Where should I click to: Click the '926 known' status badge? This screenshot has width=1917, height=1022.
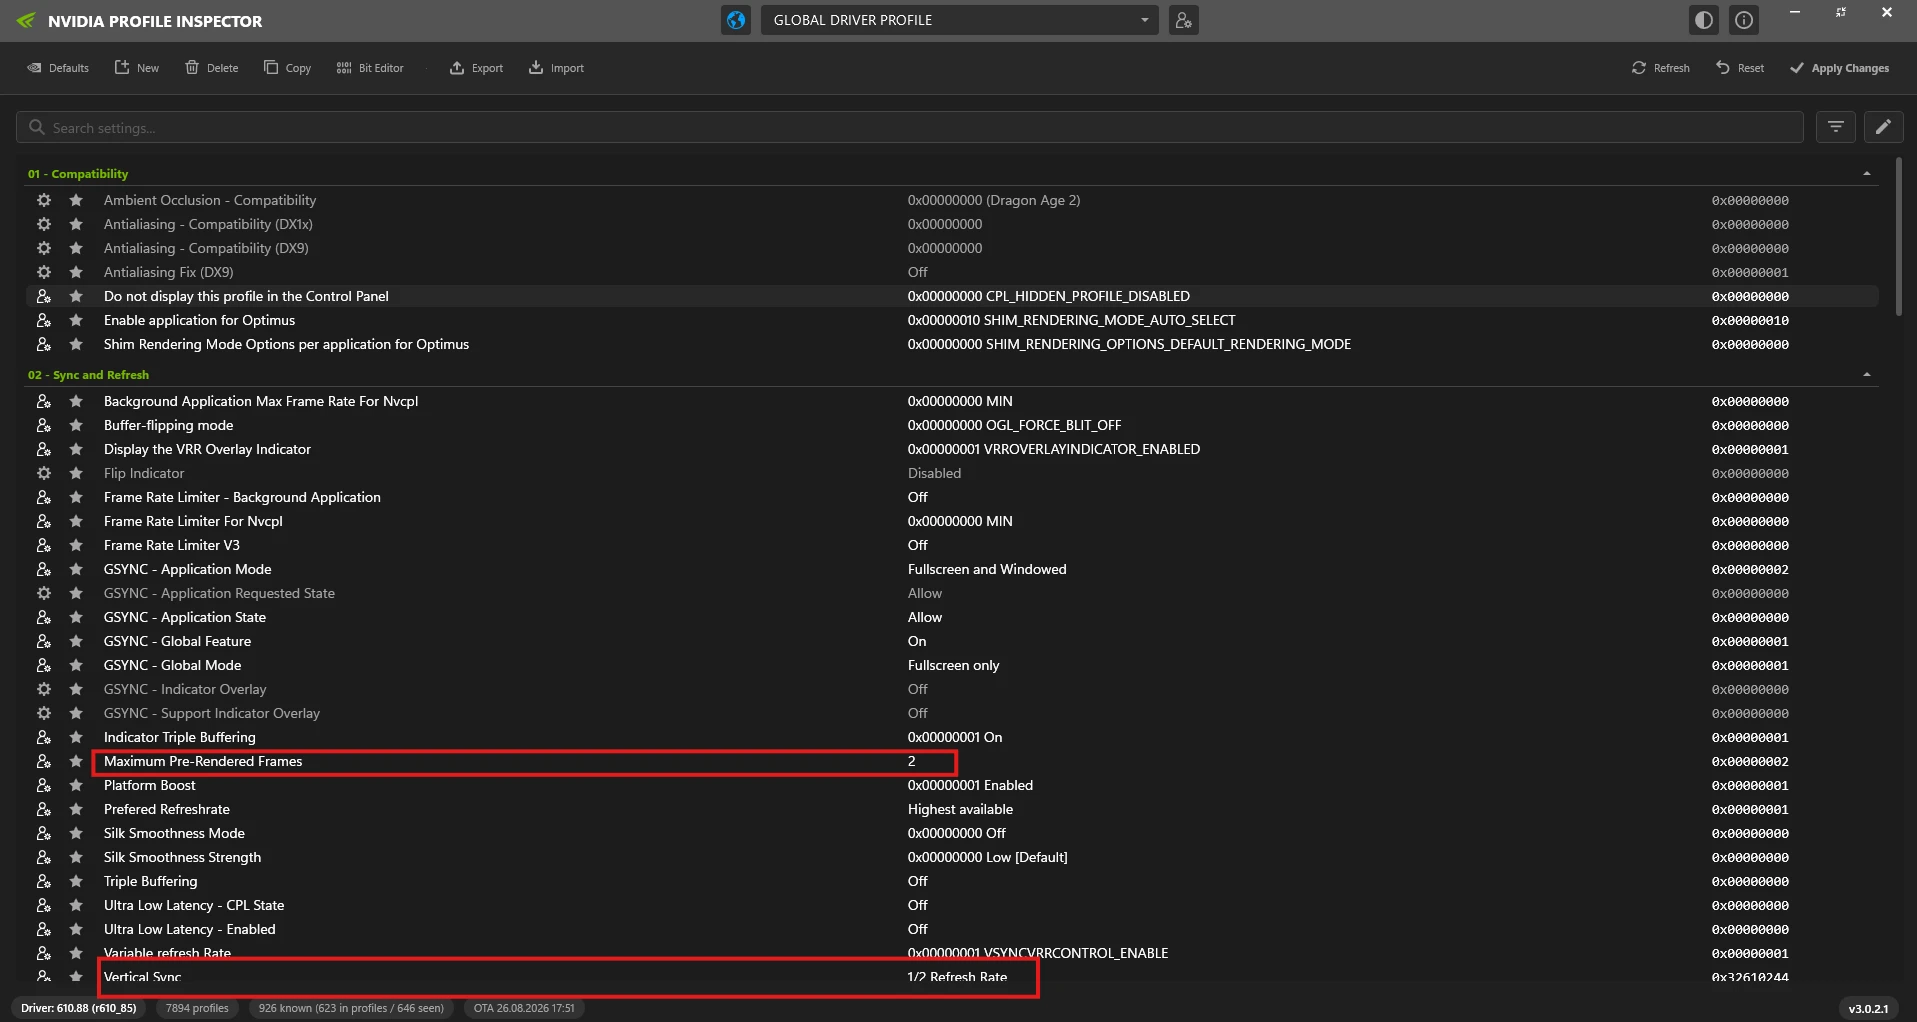[x=351, y=1008]
